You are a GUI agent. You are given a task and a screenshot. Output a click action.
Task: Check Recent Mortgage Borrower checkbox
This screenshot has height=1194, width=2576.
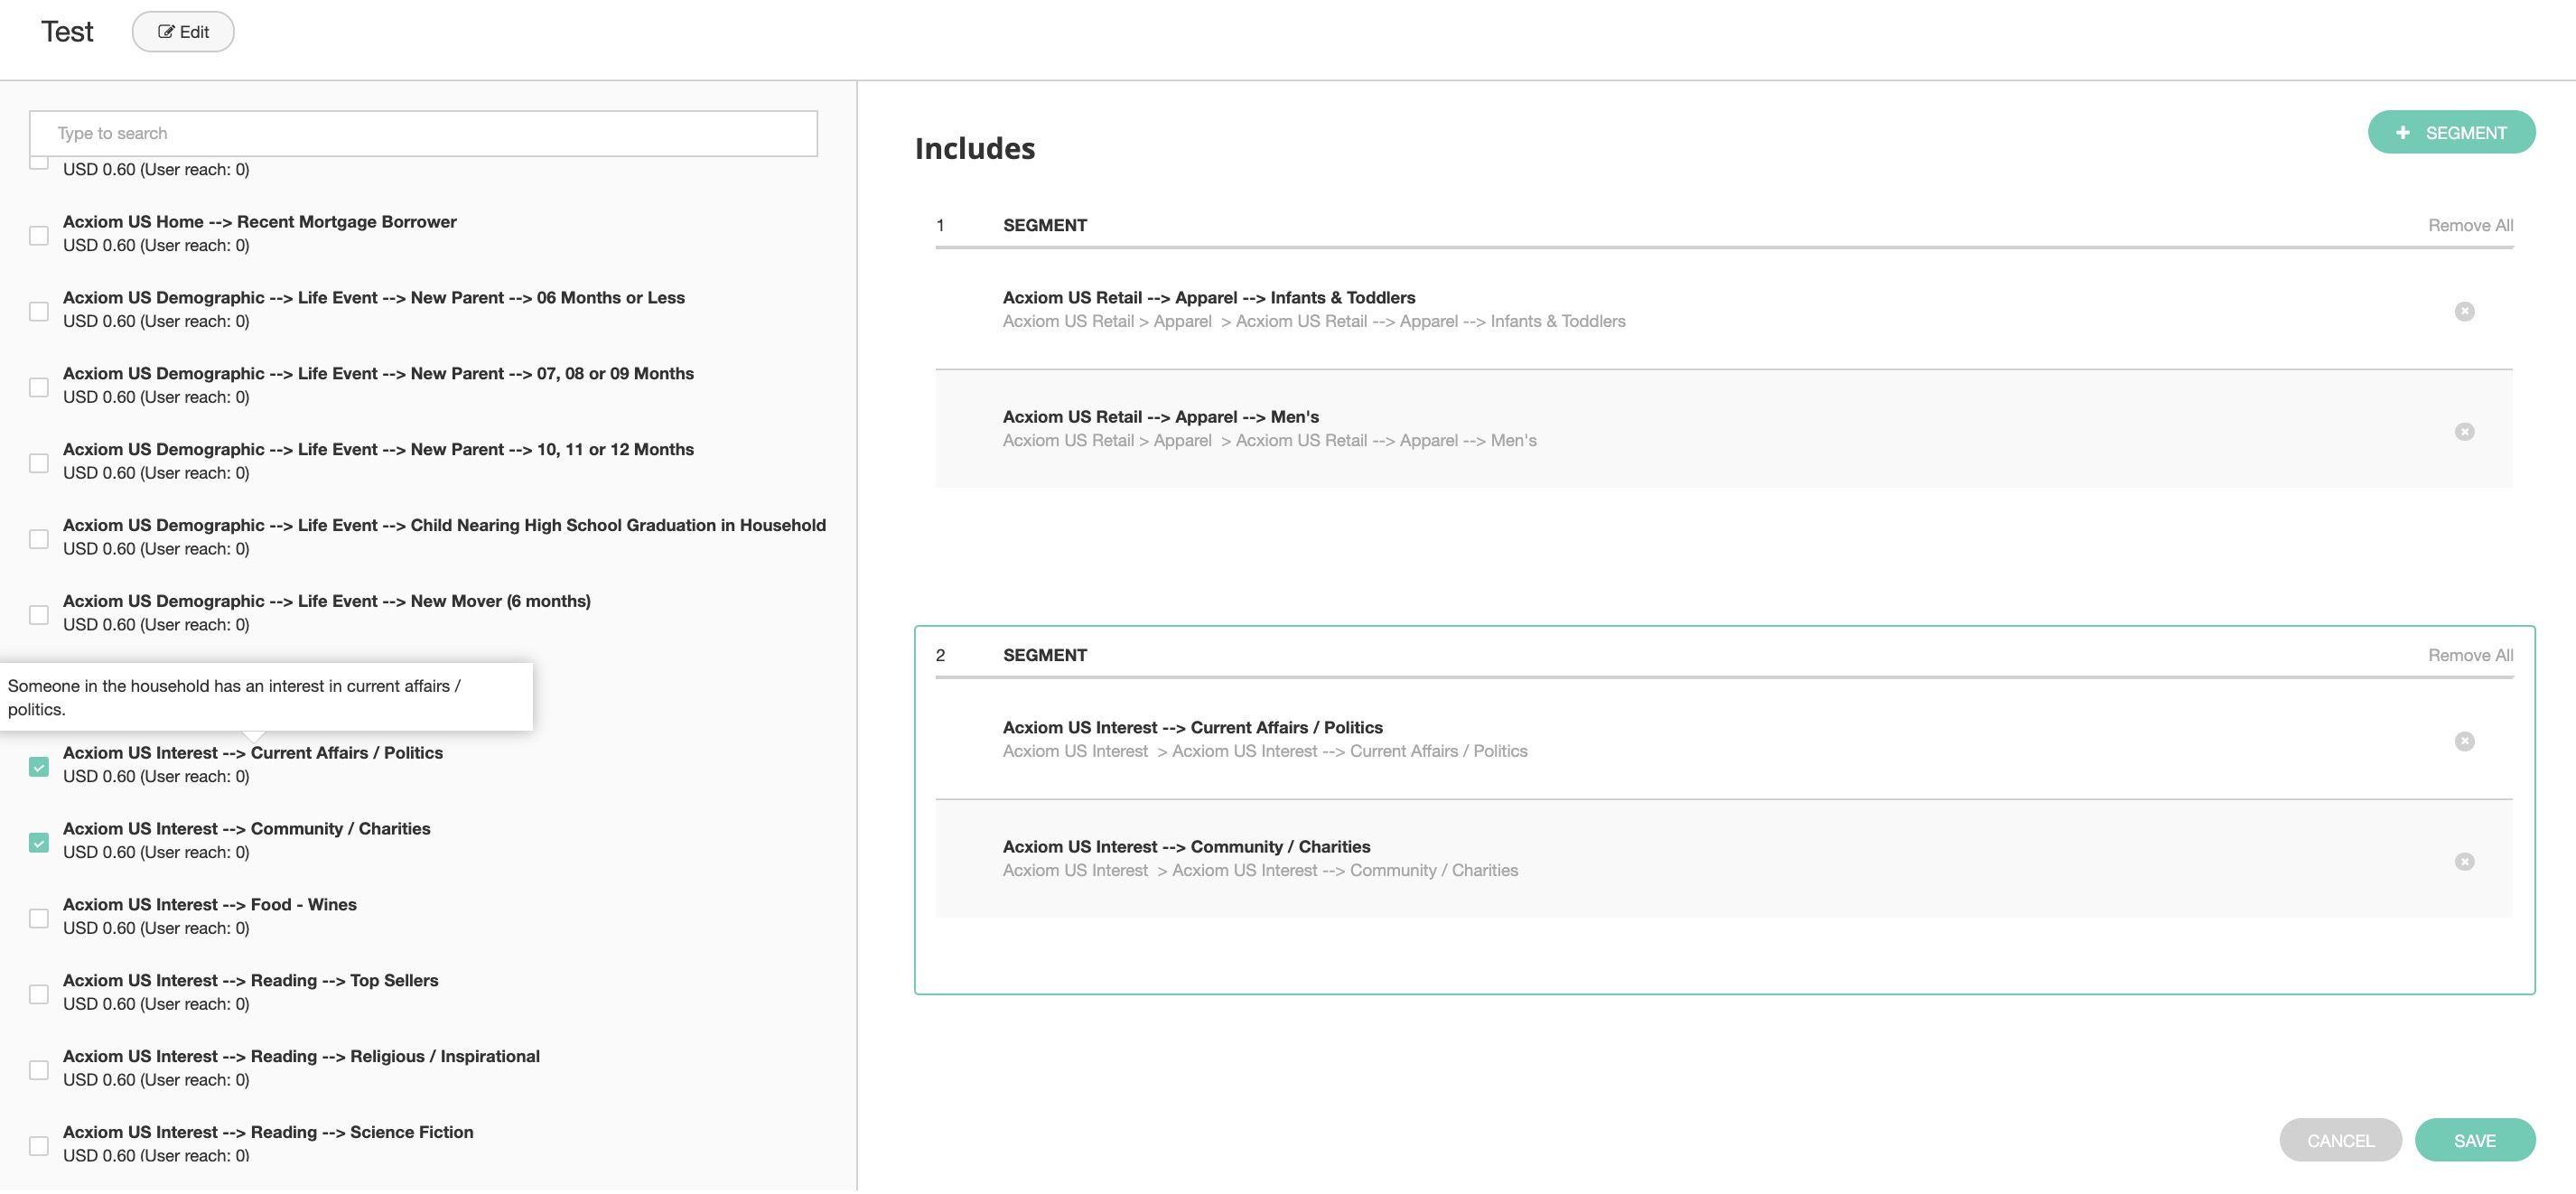(39, 235)
